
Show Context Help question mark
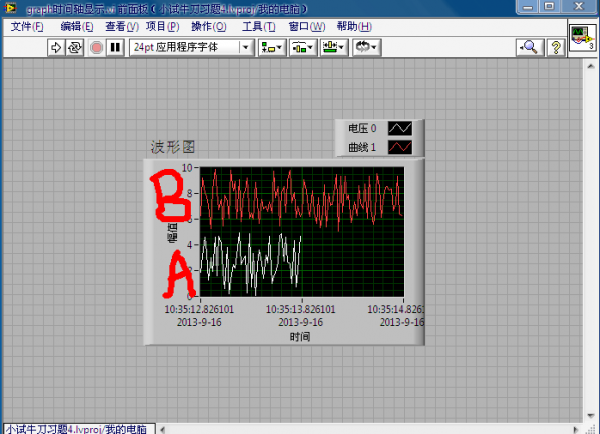coord(556,47)
